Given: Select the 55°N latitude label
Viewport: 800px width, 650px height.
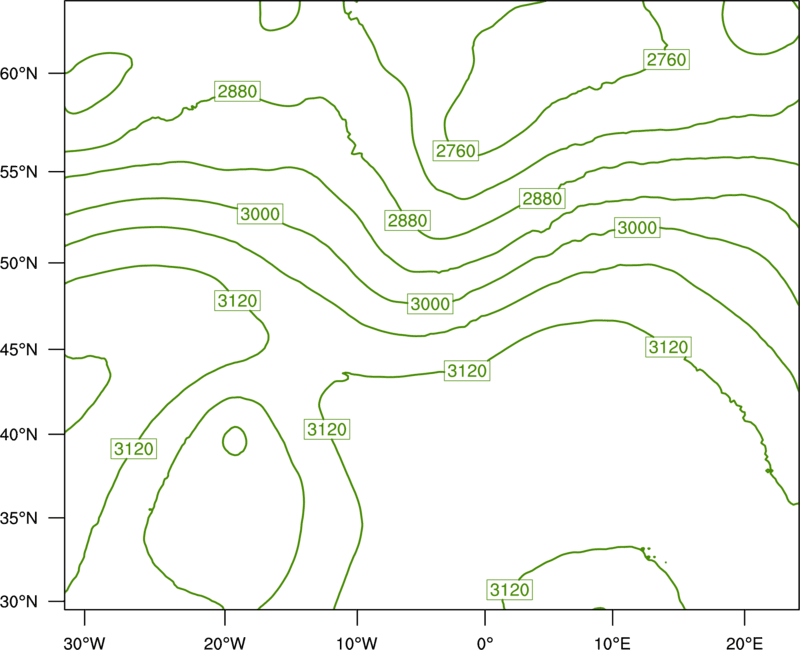Looking at the screenshot, I should point(19,172).
